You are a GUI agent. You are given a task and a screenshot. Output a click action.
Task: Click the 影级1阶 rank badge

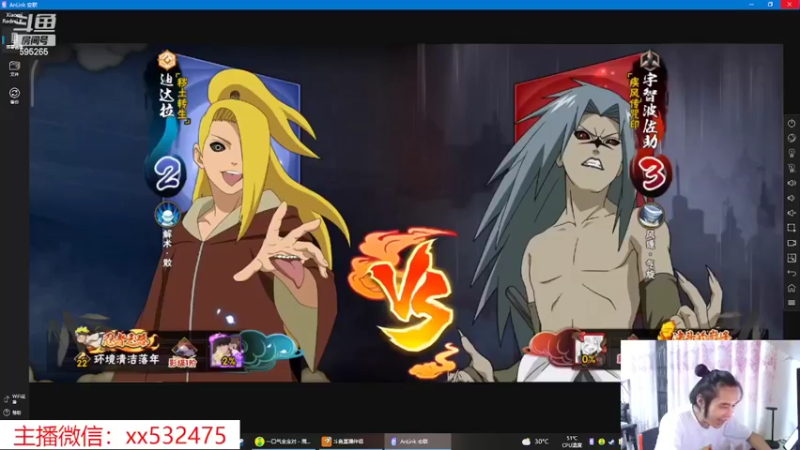click(x=183, y=352)
